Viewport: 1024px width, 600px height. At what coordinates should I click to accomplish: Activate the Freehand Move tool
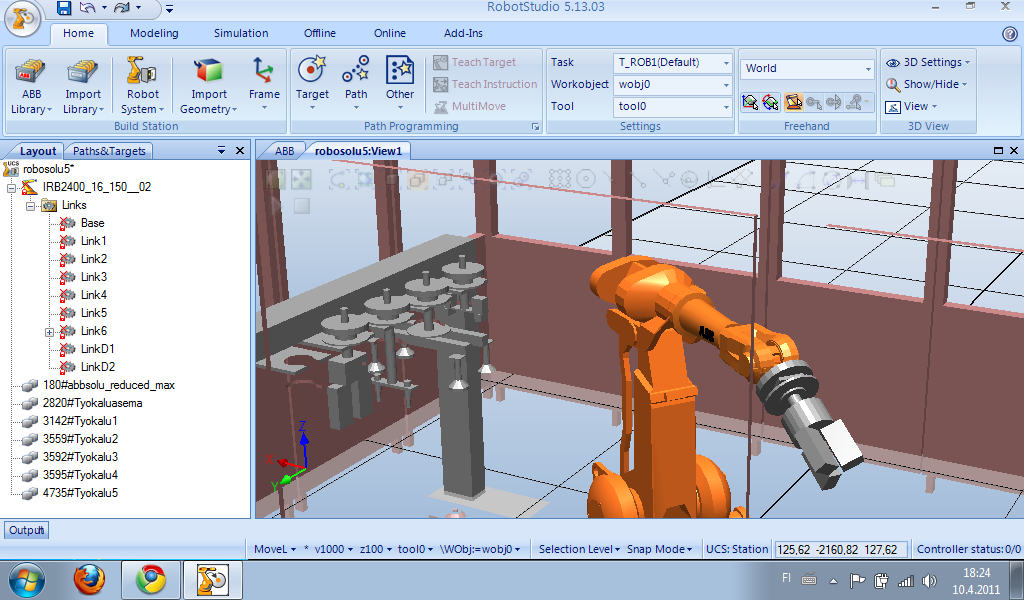[x=750, y=102]
